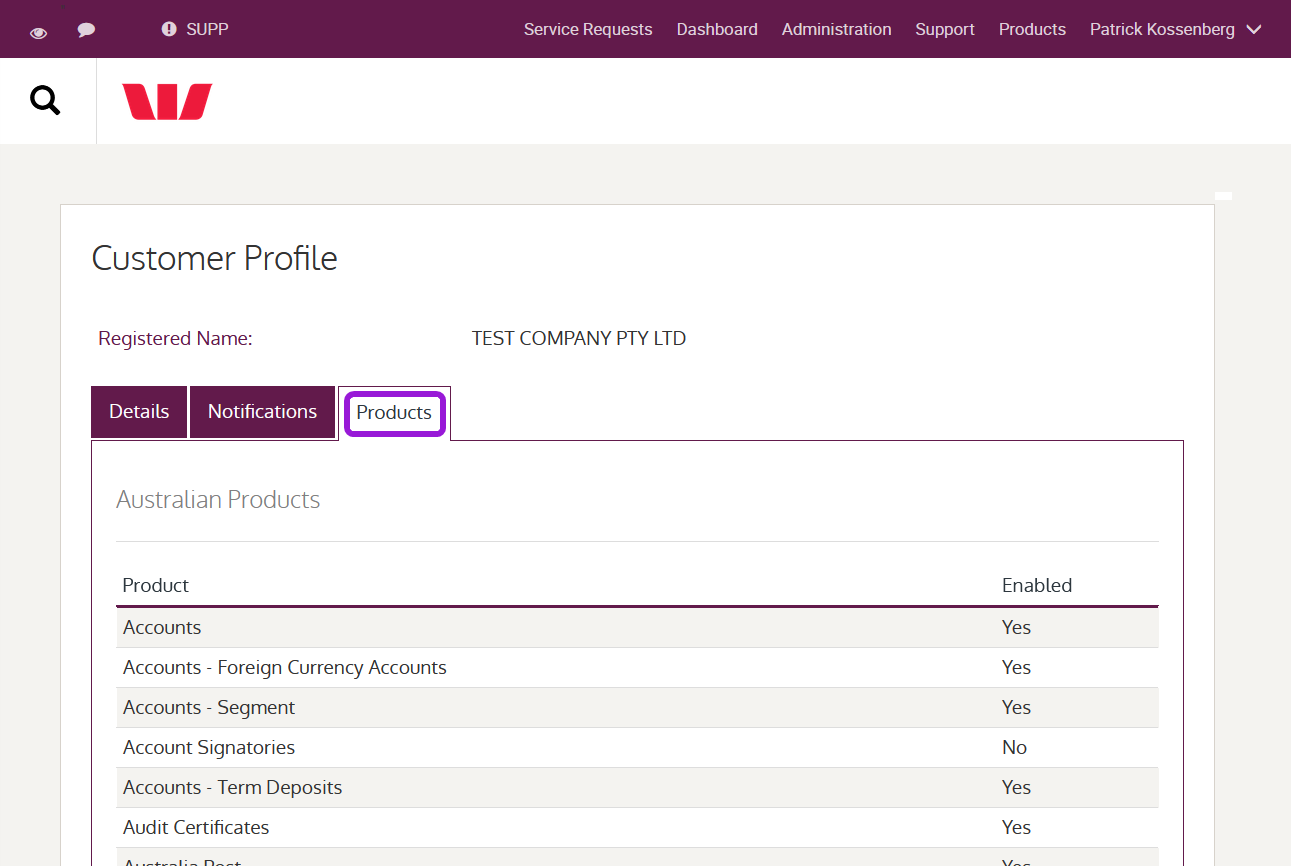Select Accounts - Foreign Currency Accounts row
This screenshot has width=1291, height=866.
point(637,668)
